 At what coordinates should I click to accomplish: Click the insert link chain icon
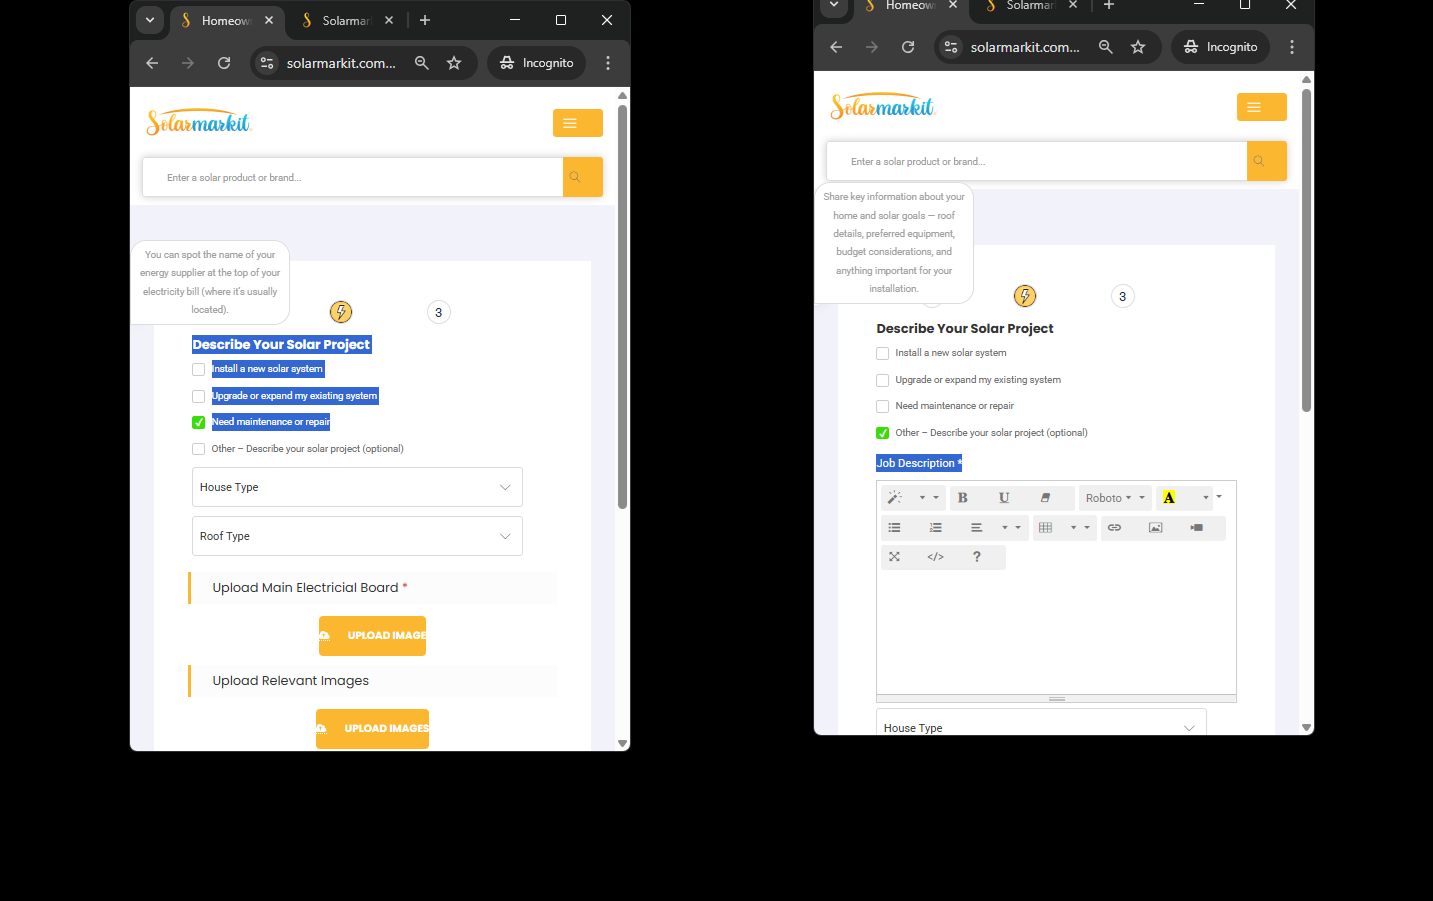pos(1114,528)
